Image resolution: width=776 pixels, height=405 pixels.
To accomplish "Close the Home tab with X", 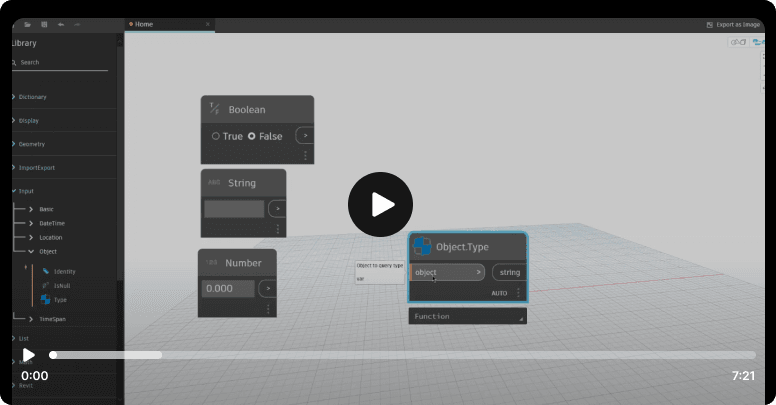I will tap(207, 24).
